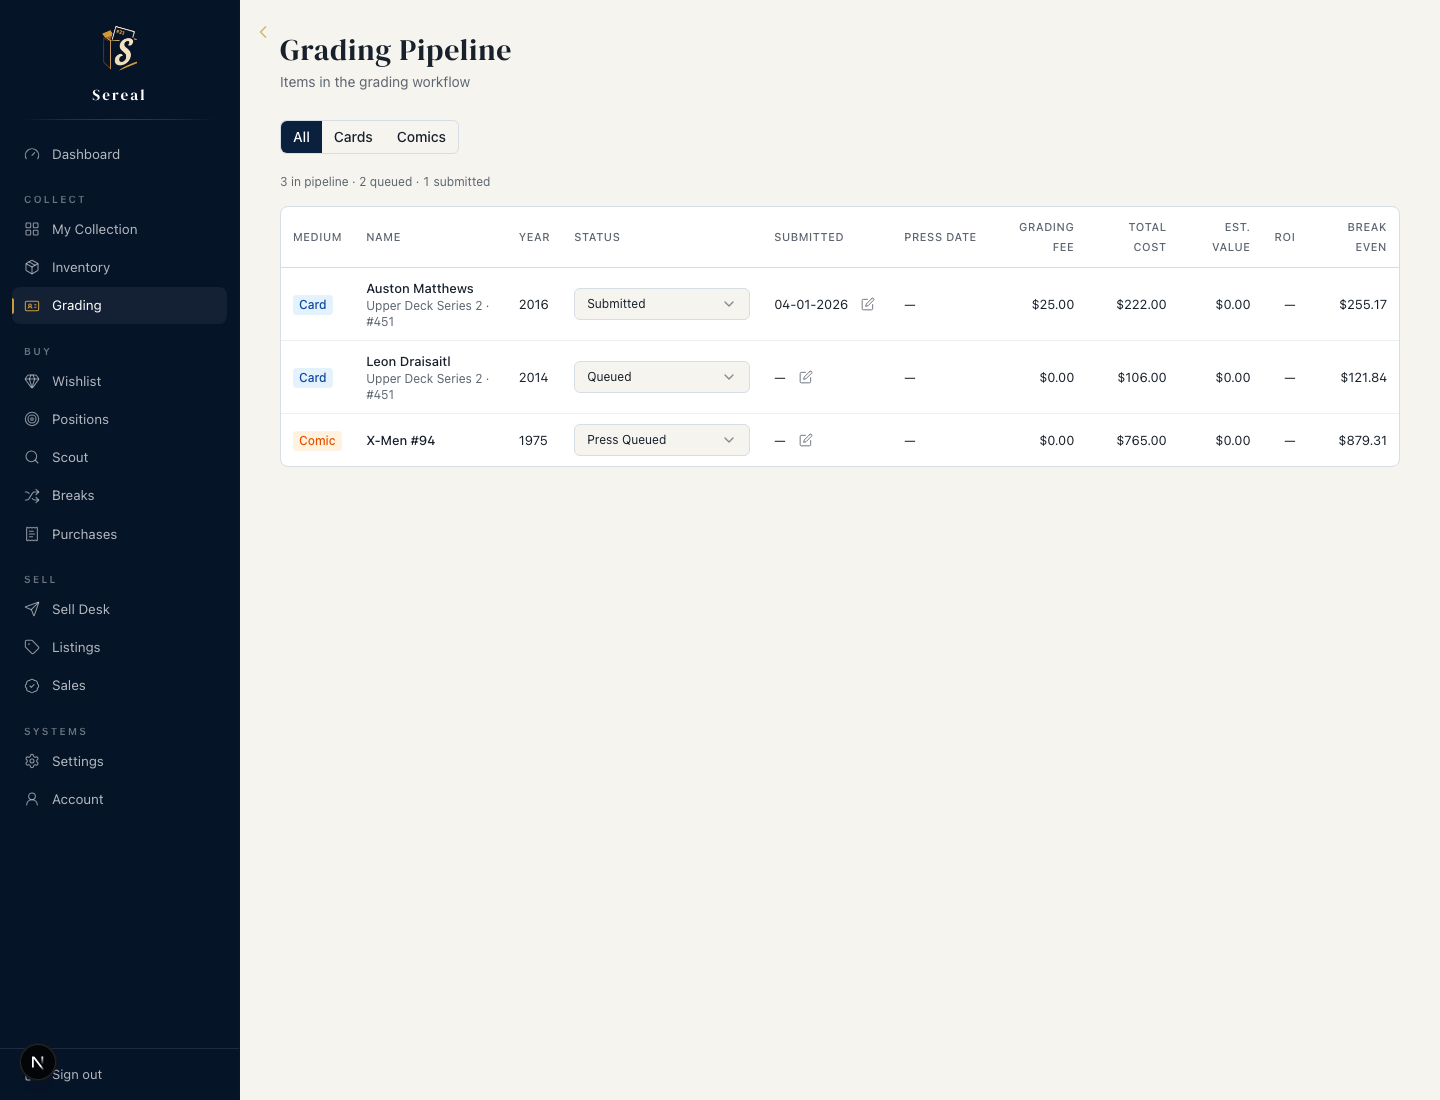Click the TOTAL COST column header
1440x1100 pixels.
[x=1147, y=237]
